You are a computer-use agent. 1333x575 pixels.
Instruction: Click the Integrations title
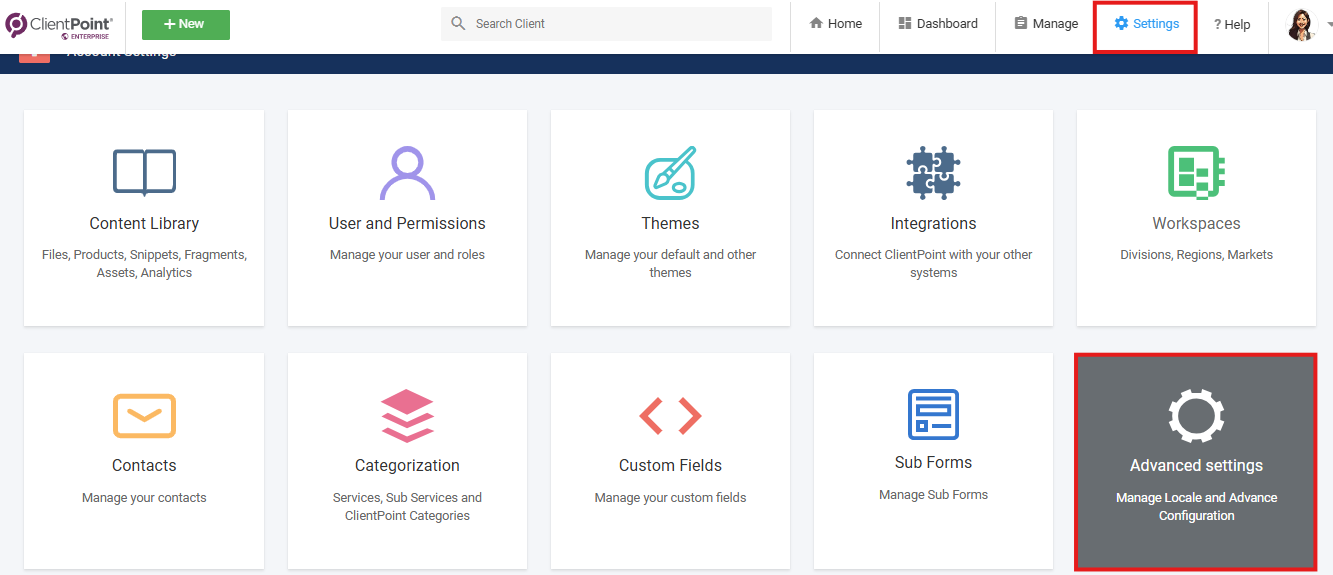click(933, 223)
